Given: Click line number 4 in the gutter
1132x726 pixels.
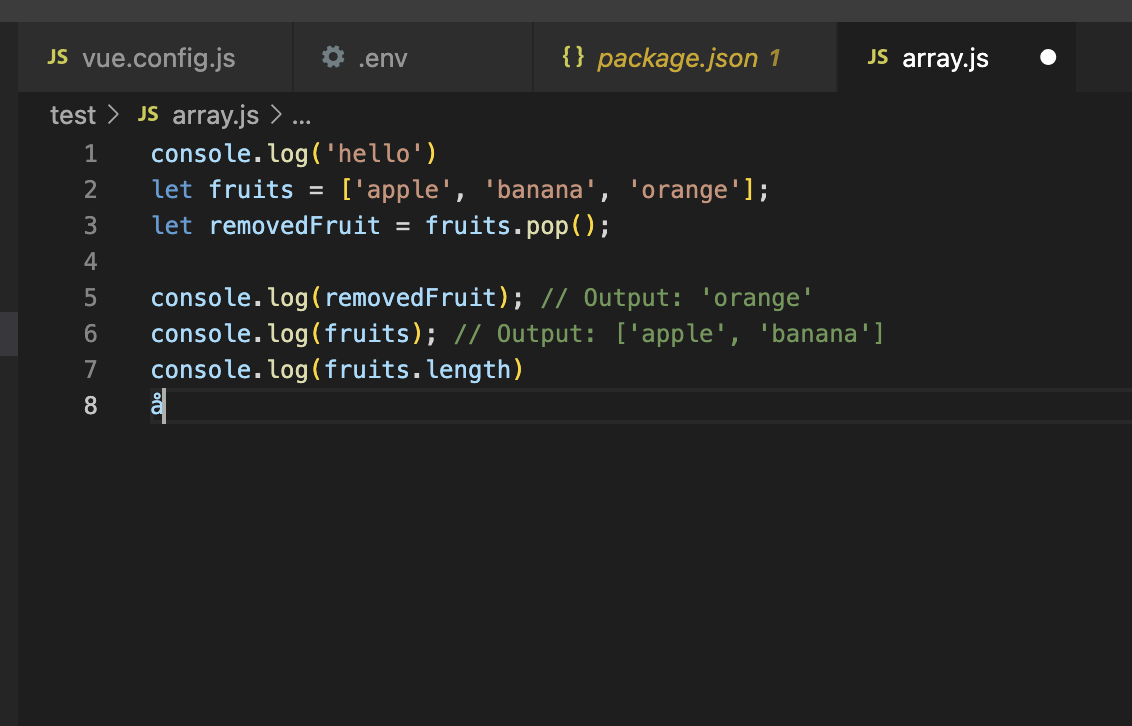Looking at the screenshot, I should [x=91, y=262].
